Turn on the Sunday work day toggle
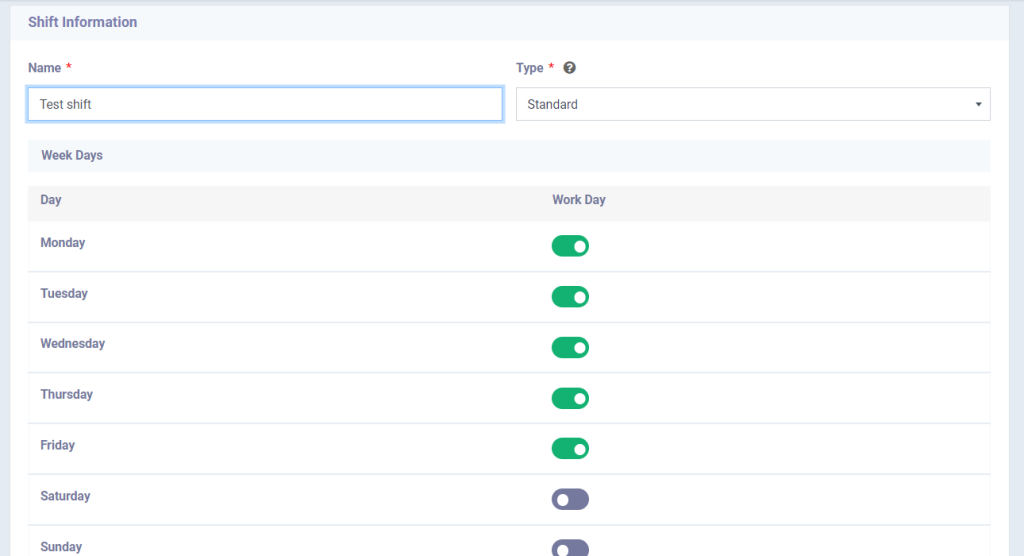 (x=570, y=548)
